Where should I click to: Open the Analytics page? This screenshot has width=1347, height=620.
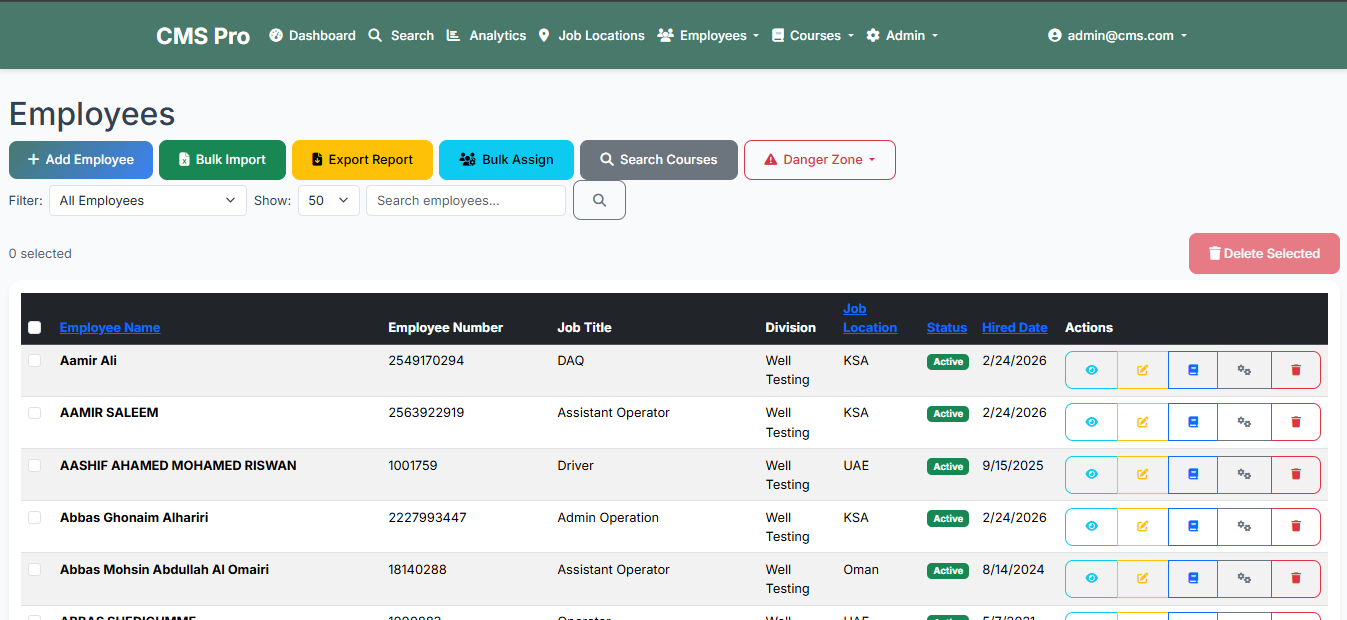[486, 35]
